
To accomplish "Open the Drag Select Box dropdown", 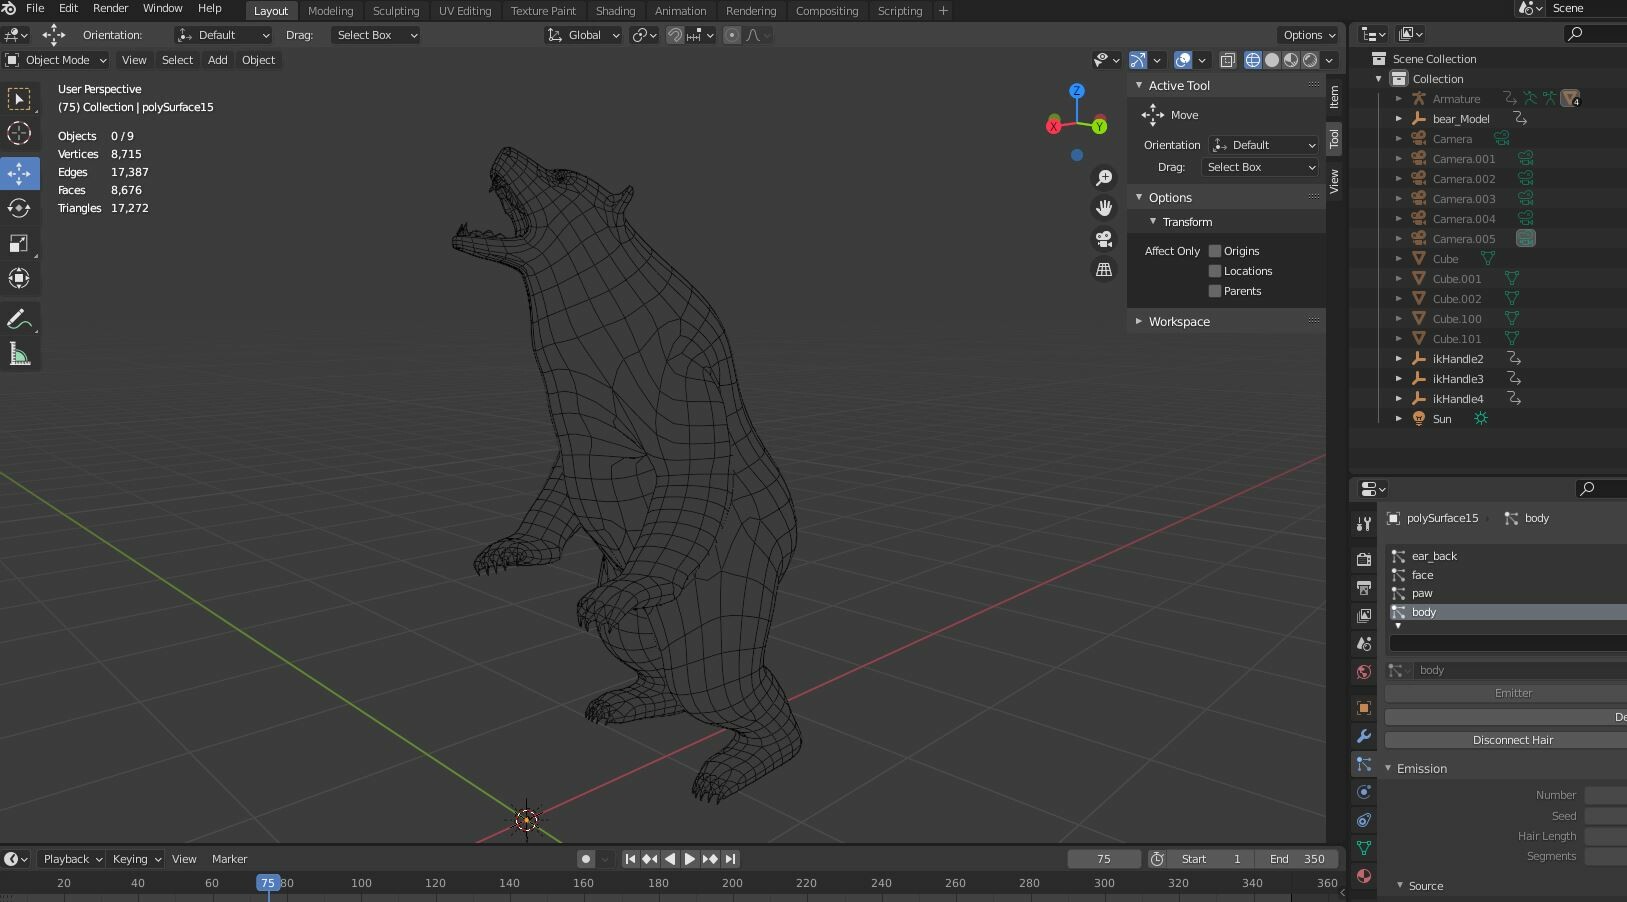I will click(x=1259, y=167).
